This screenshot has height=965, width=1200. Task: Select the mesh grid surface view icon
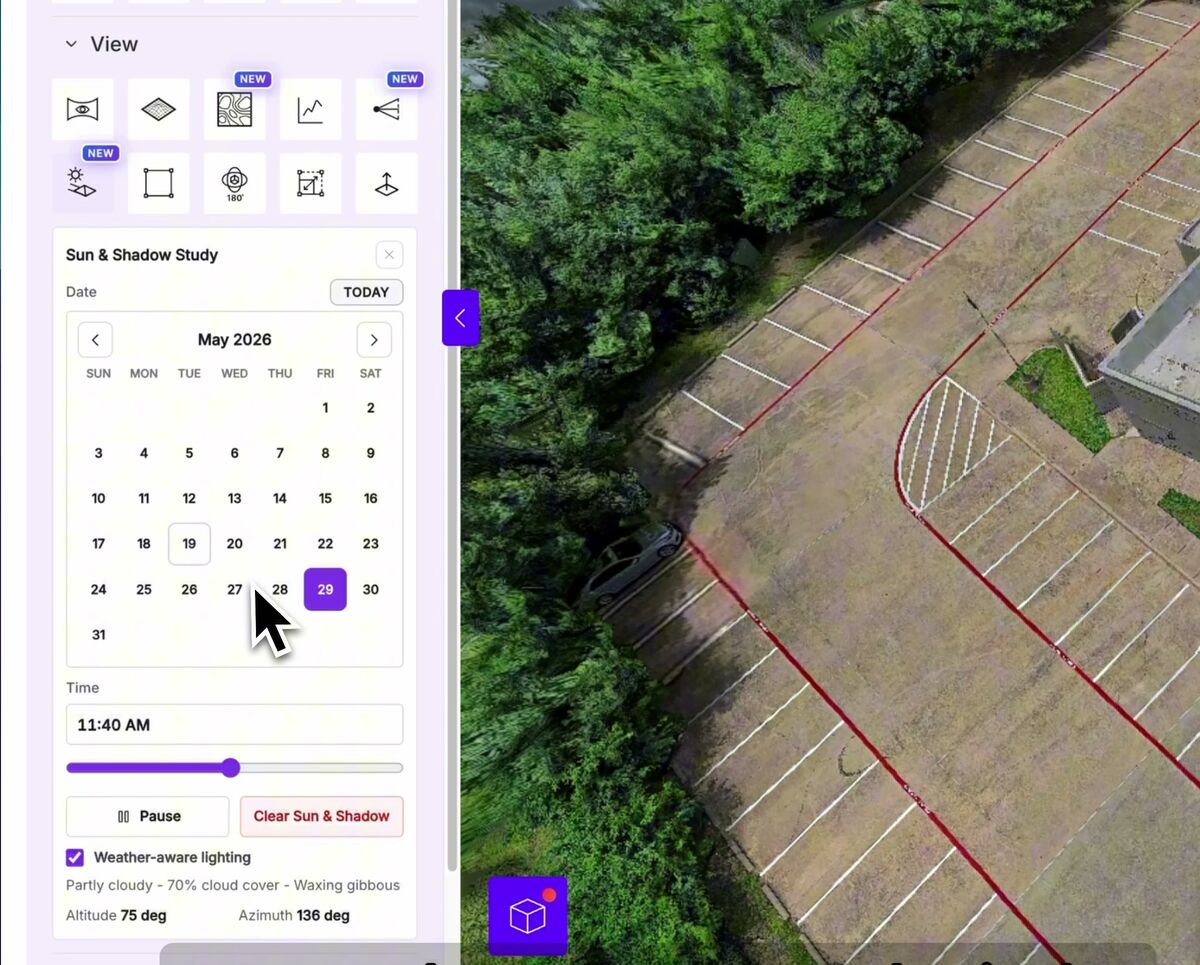[159, 109]
